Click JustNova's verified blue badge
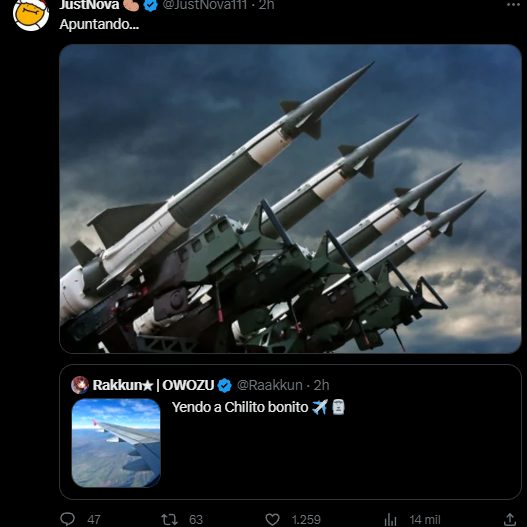Screen dimensions: 527x527 tap(151, 5)
